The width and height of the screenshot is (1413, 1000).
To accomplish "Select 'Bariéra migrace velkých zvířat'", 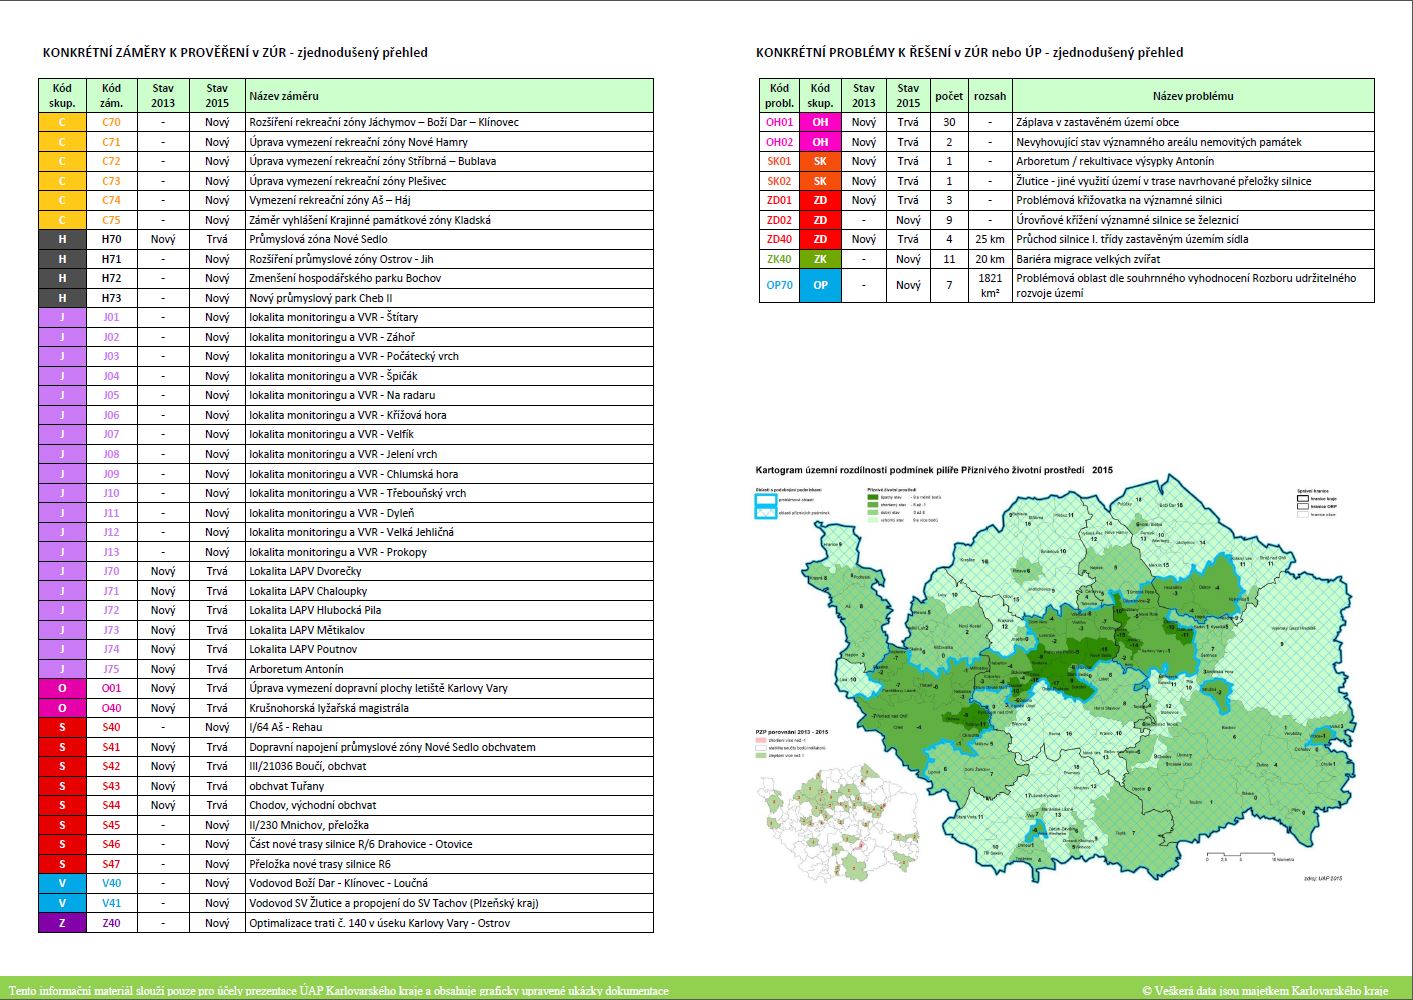I will tap(1088, 259).
